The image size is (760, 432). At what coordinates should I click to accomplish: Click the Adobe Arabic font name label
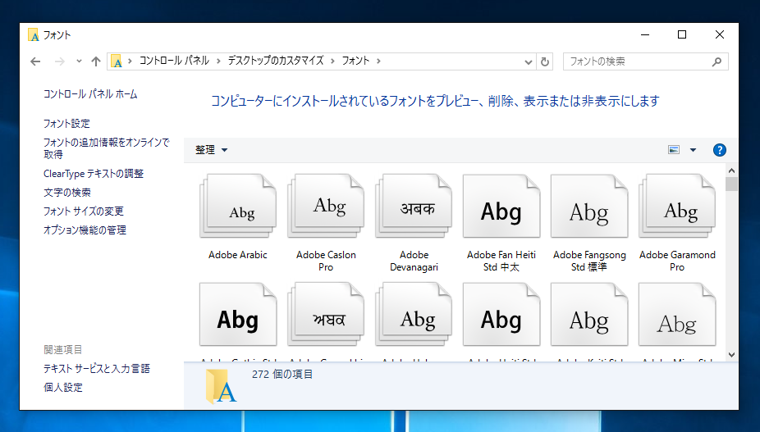[x=238, y=255]
